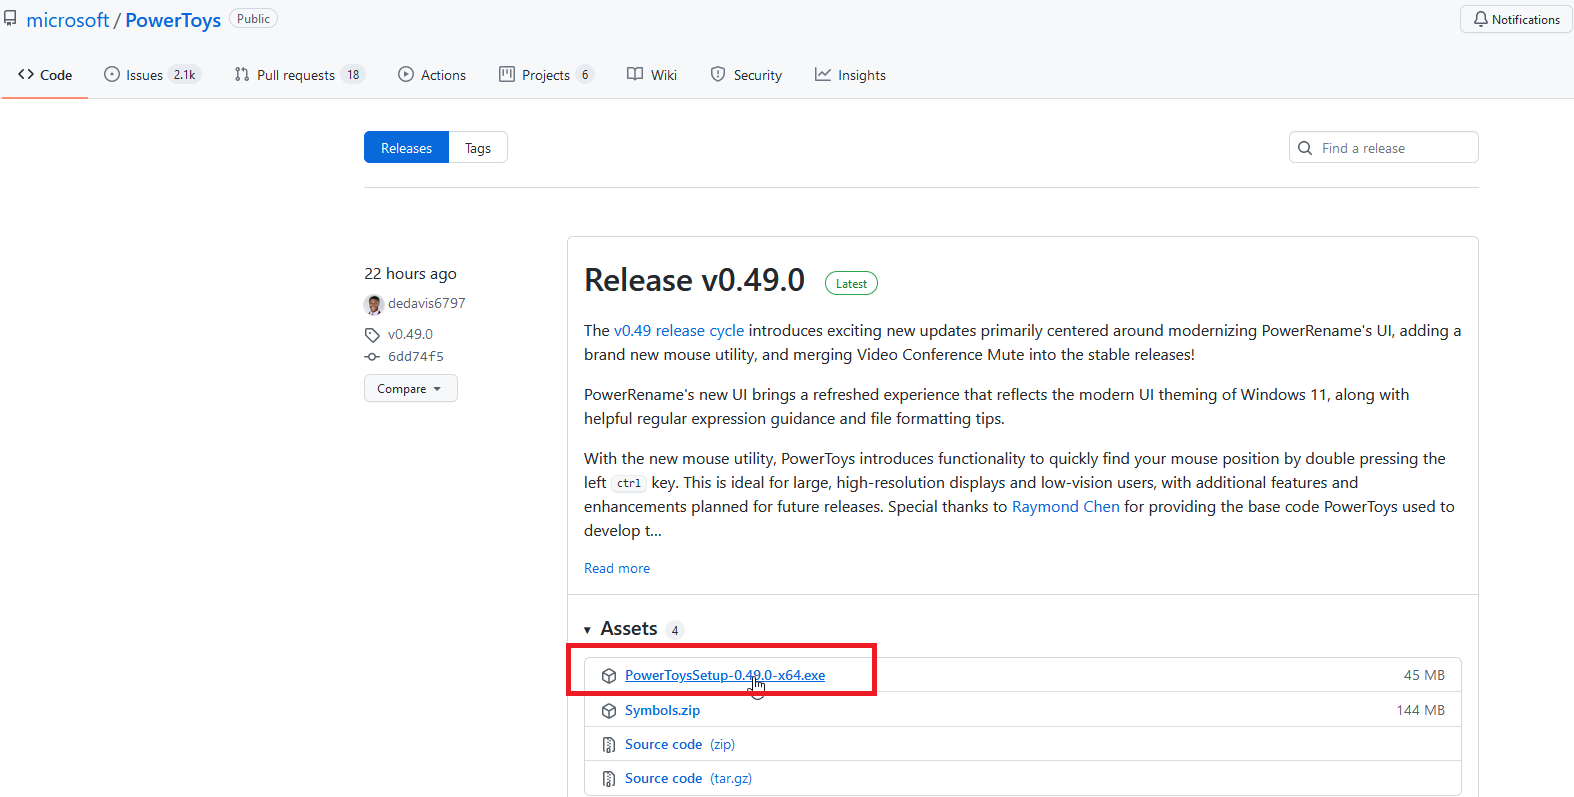Image resolution: width=1574 pixels, height=797 pixels.
Task: Click the Wiki book icon
Action: pos(635,74)
